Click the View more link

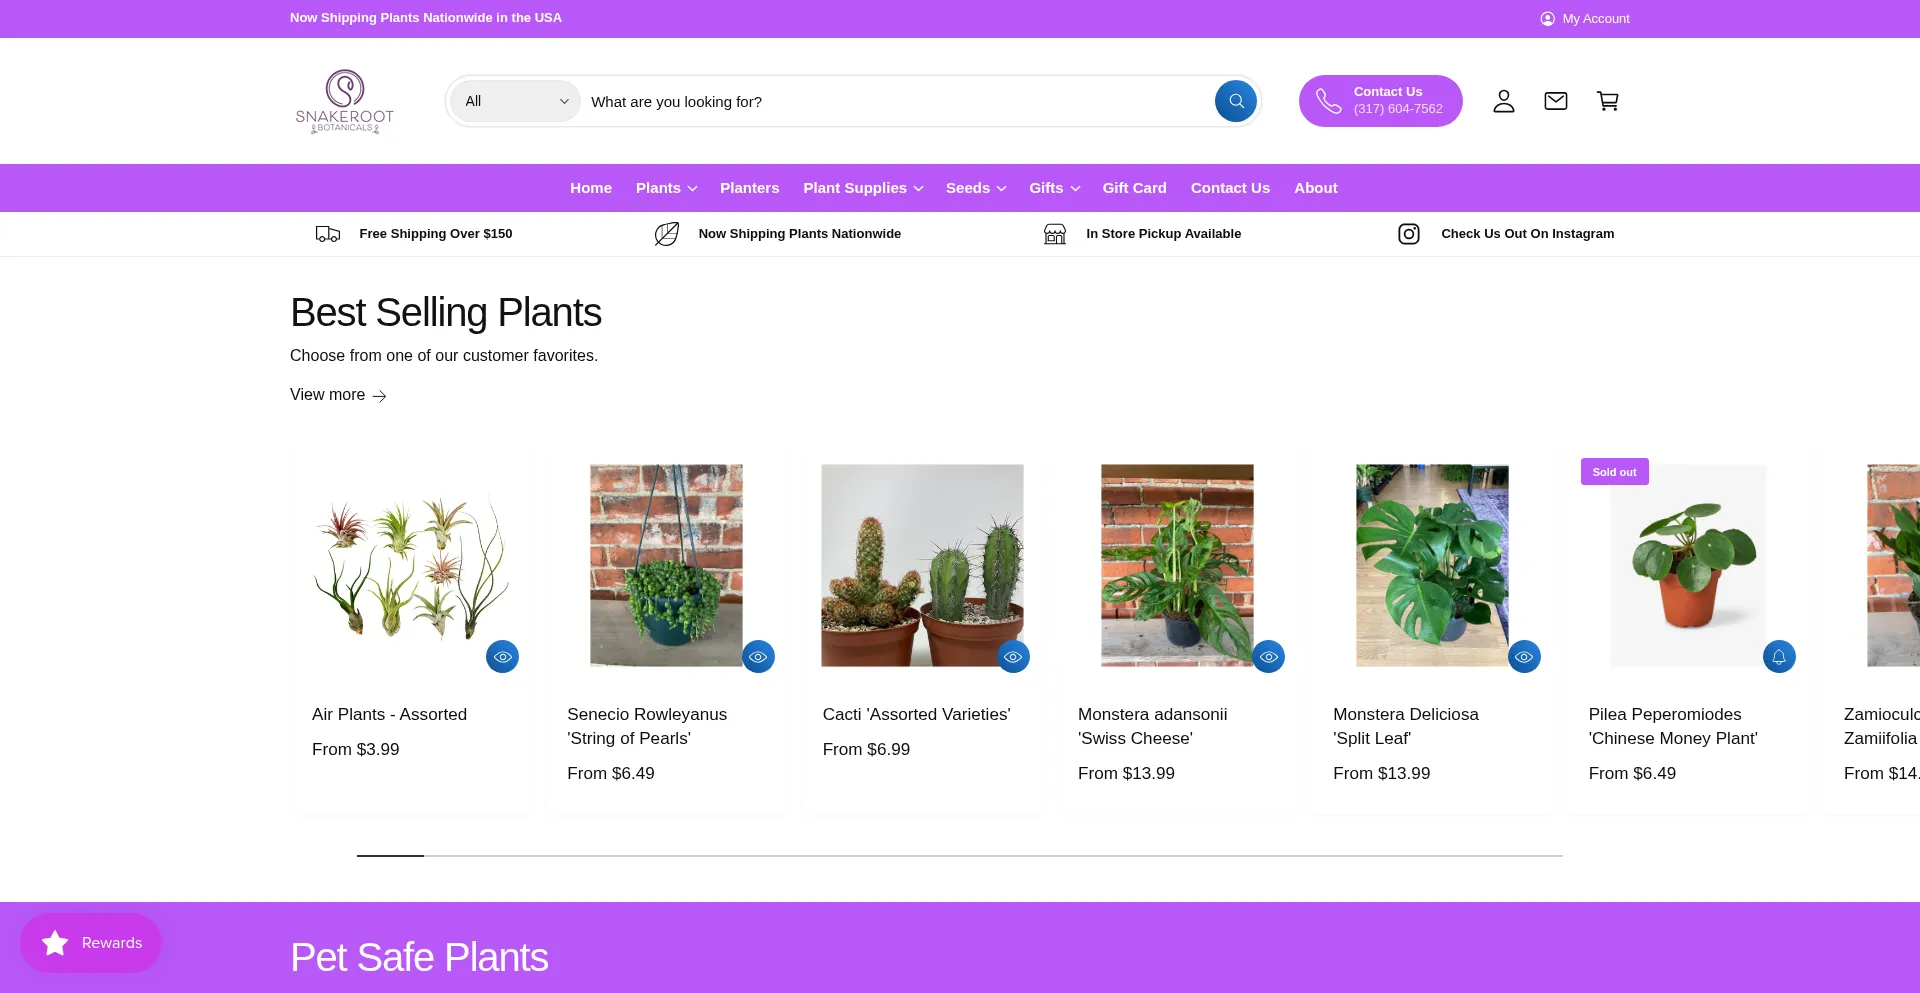click(x=338, y=395)
